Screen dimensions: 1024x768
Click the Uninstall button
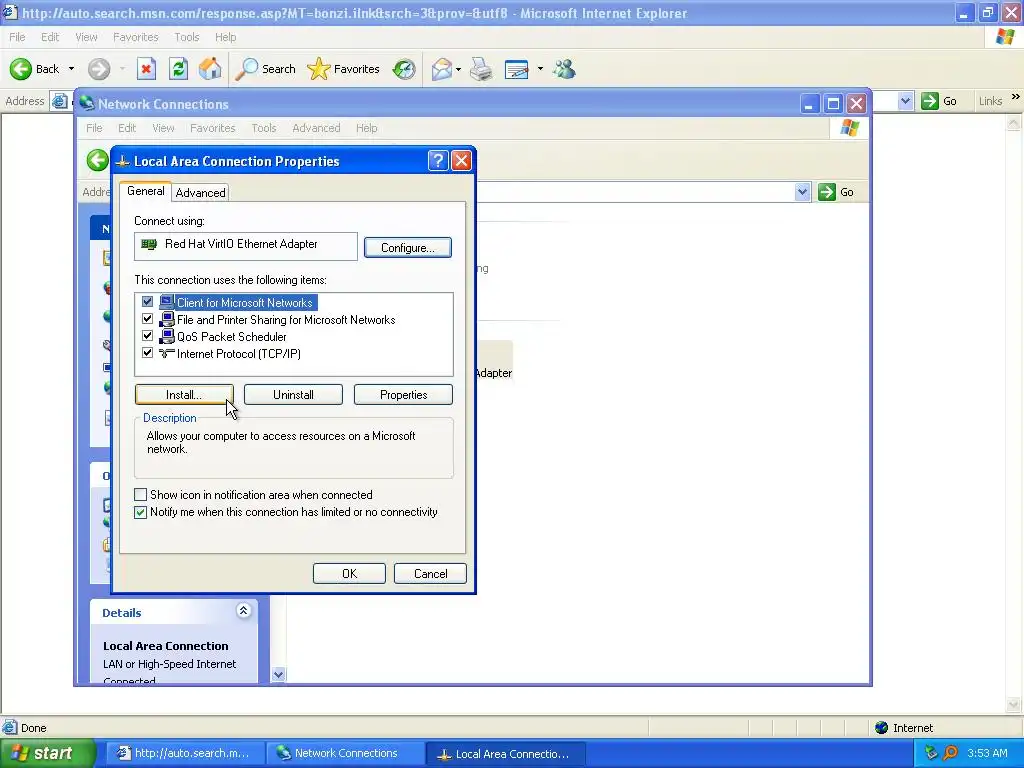[293, 394]
